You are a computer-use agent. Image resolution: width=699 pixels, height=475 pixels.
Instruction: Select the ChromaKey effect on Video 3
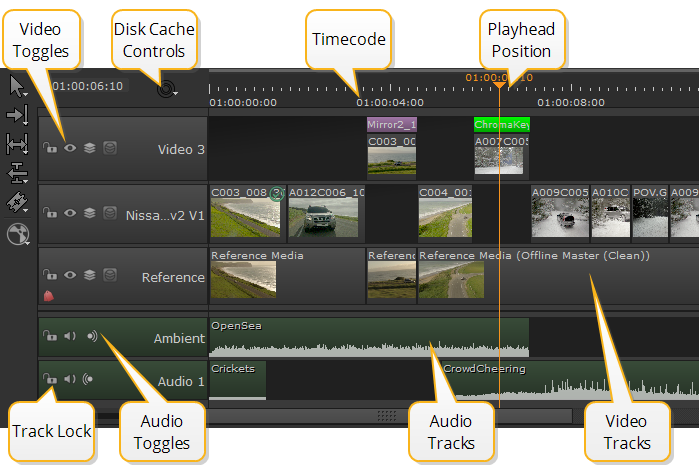tap(501, 125)
